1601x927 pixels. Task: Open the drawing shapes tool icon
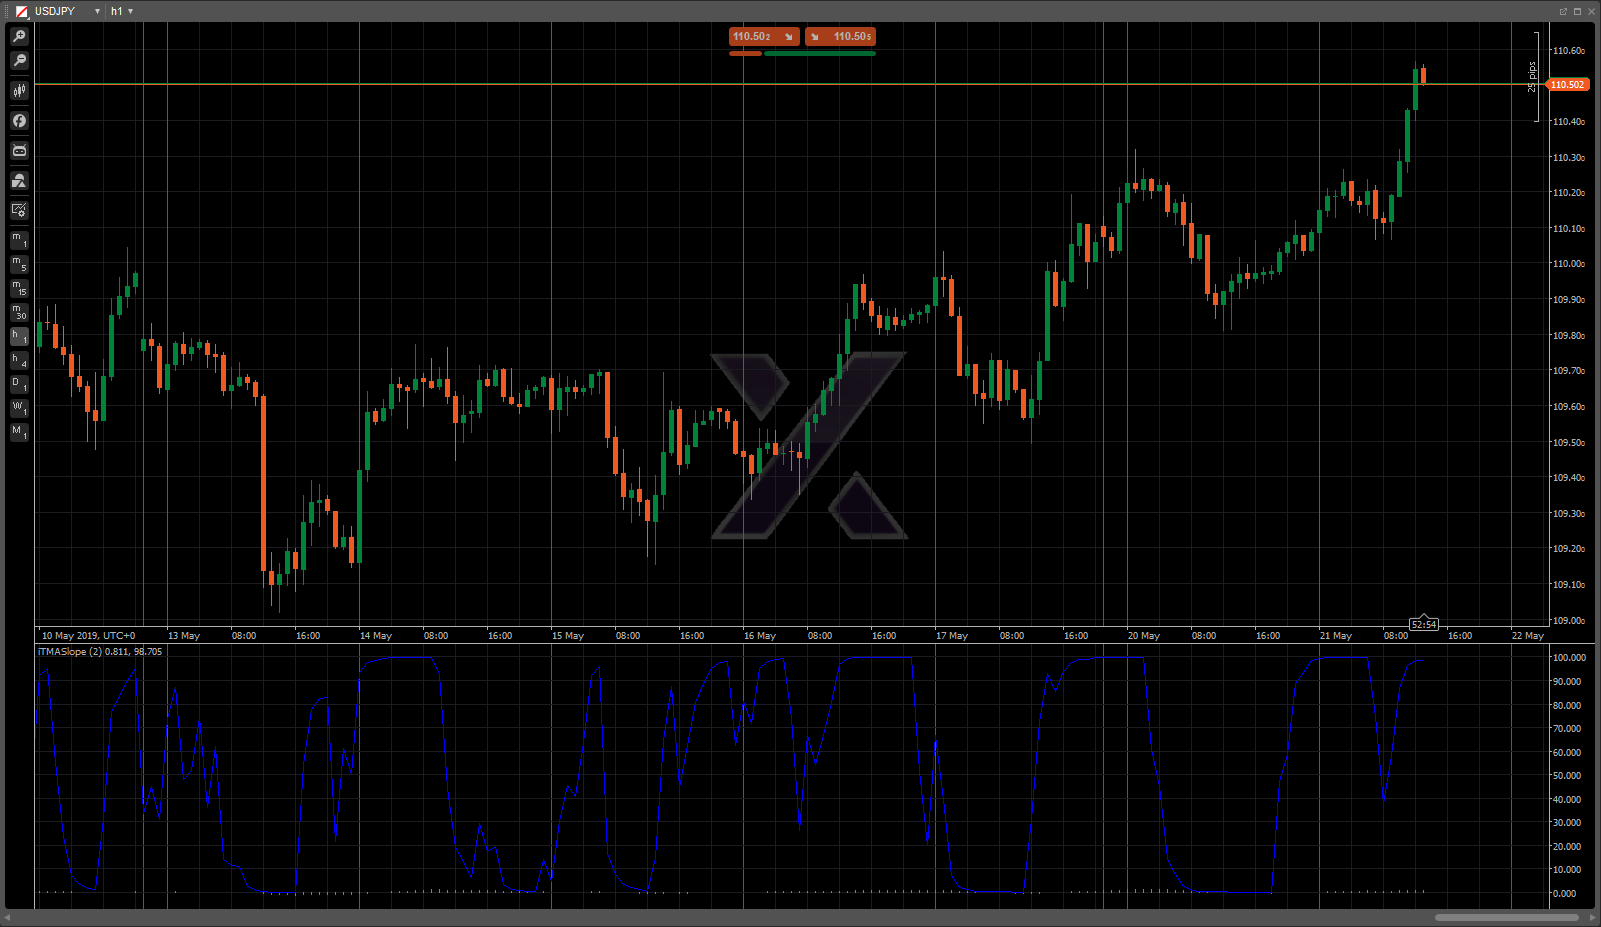click(x=19, y=181)
